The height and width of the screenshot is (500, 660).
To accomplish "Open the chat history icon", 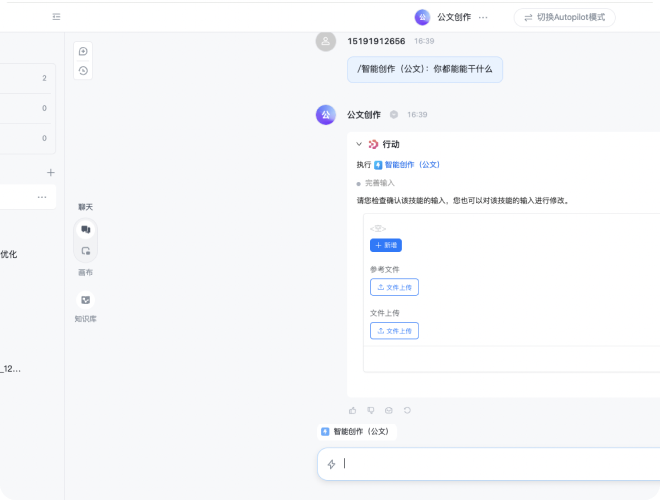I will click(x=83, y=70).
